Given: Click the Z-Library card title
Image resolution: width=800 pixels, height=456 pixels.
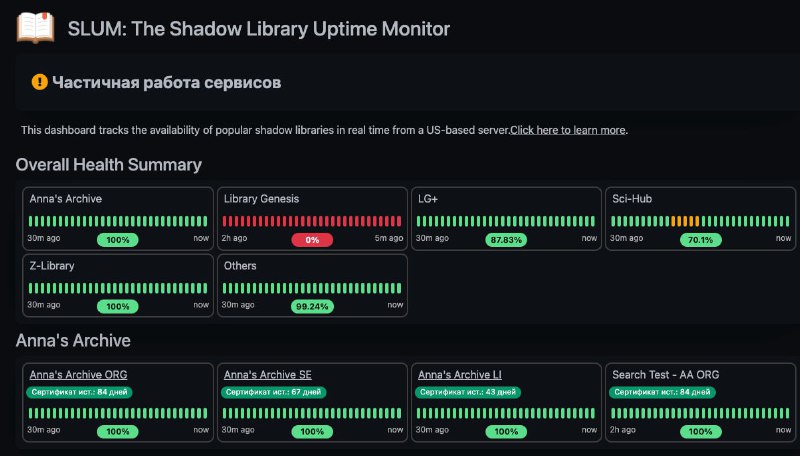Looking at the screenshot, I should coord(52,266).
